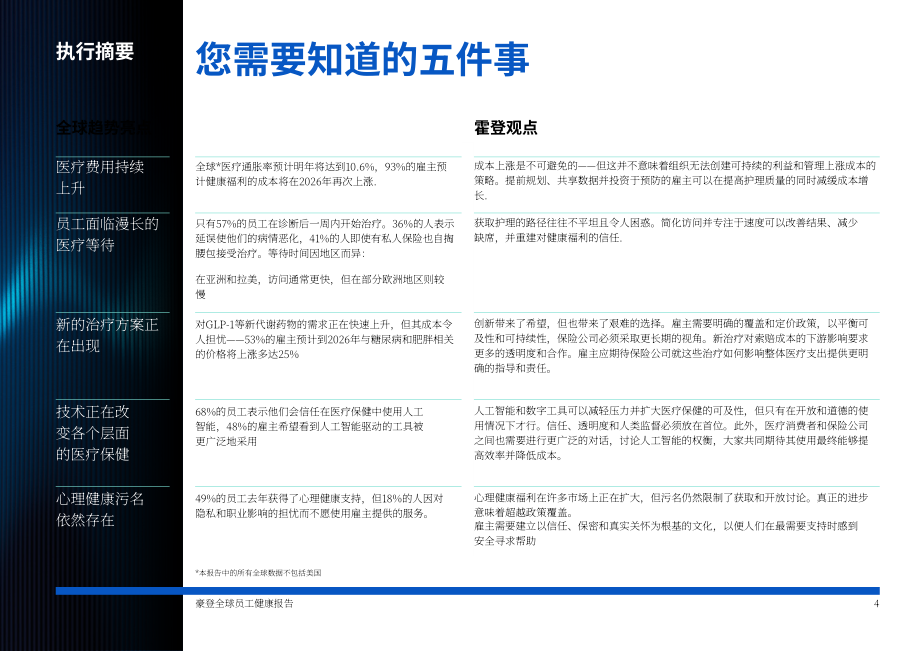Screen dimensions: 920x651
Task: Click the viewpoint text '获取护理的路径往往不平坦'
Action: point(666,230)
